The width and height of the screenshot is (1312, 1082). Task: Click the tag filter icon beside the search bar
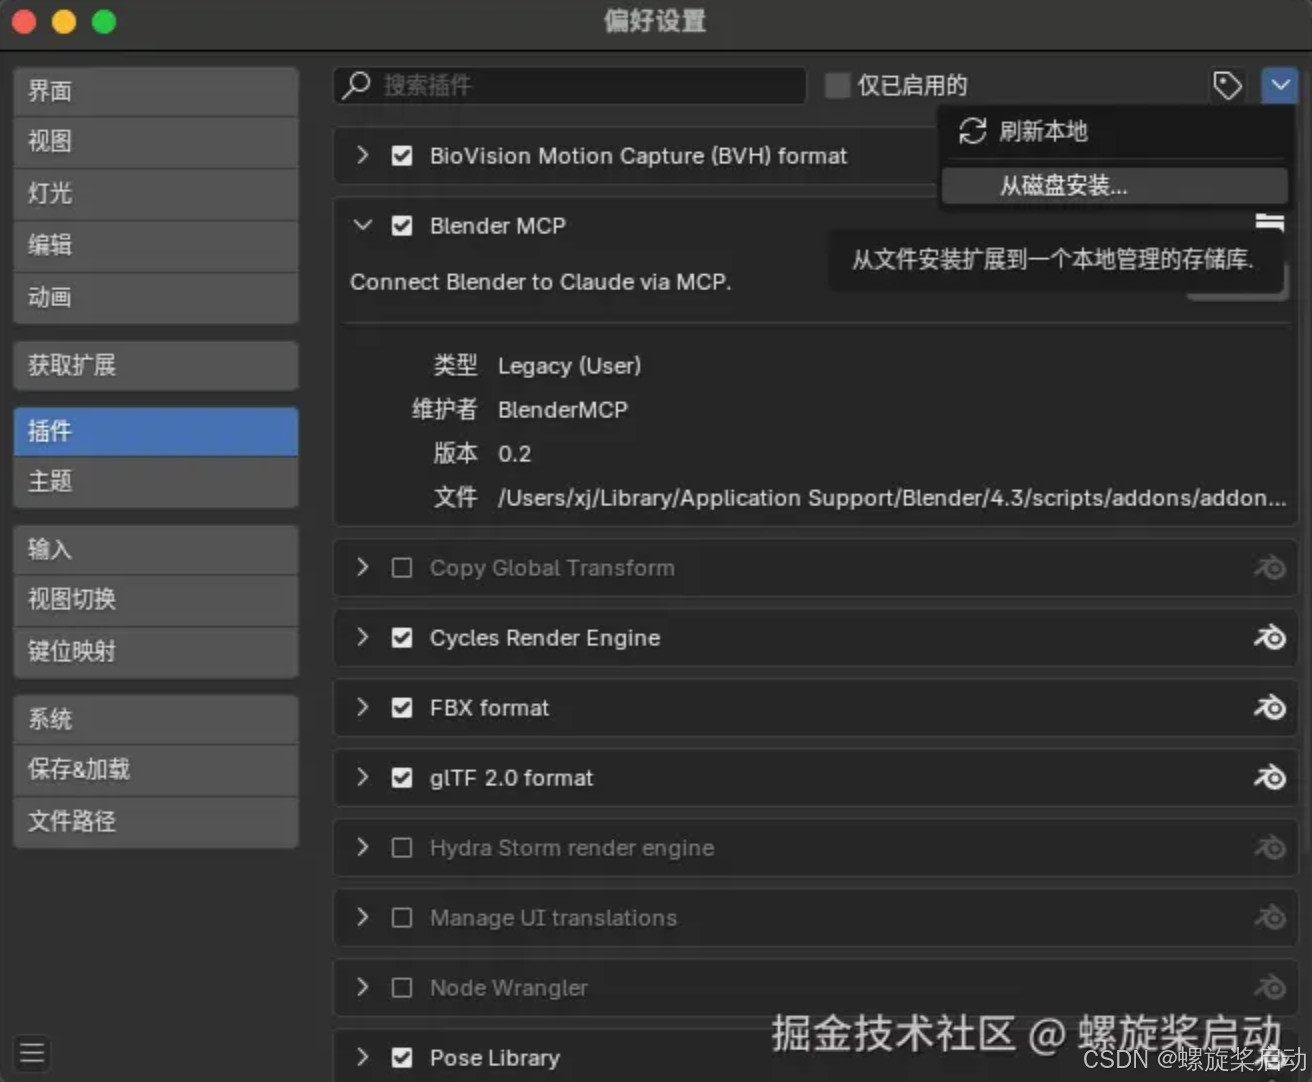1228,85
